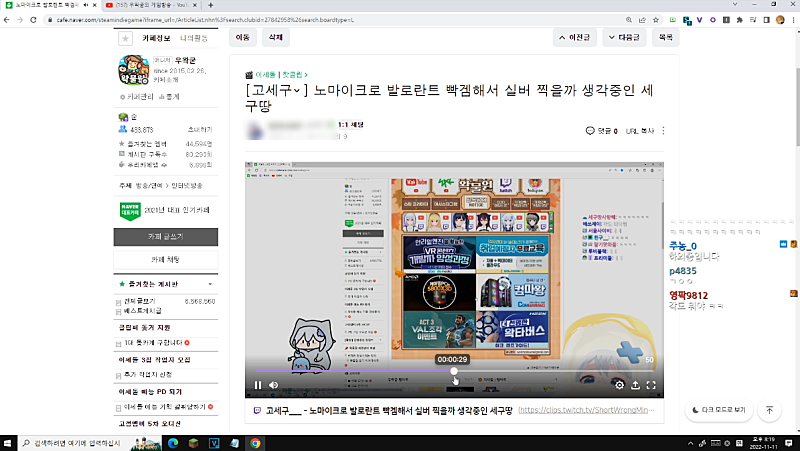Click the favorite star next to 카페정보

[x=125, y=39]
